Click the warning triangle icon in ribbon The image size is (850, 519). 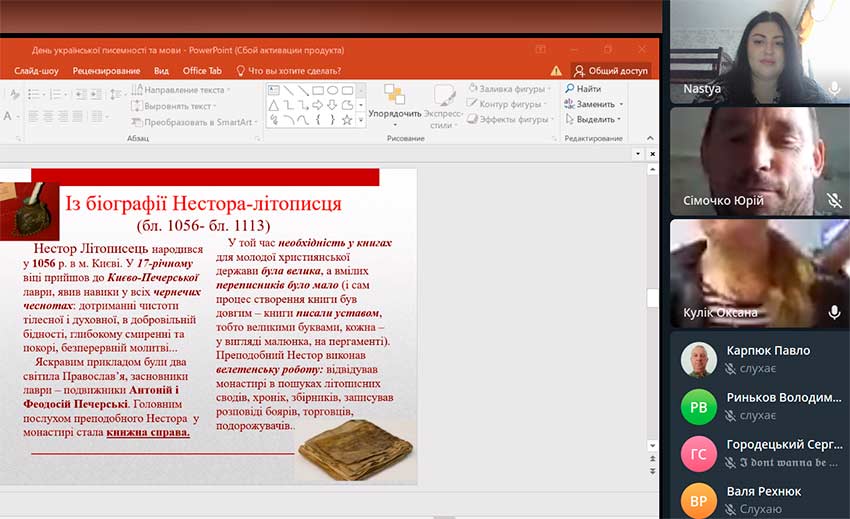556,71
